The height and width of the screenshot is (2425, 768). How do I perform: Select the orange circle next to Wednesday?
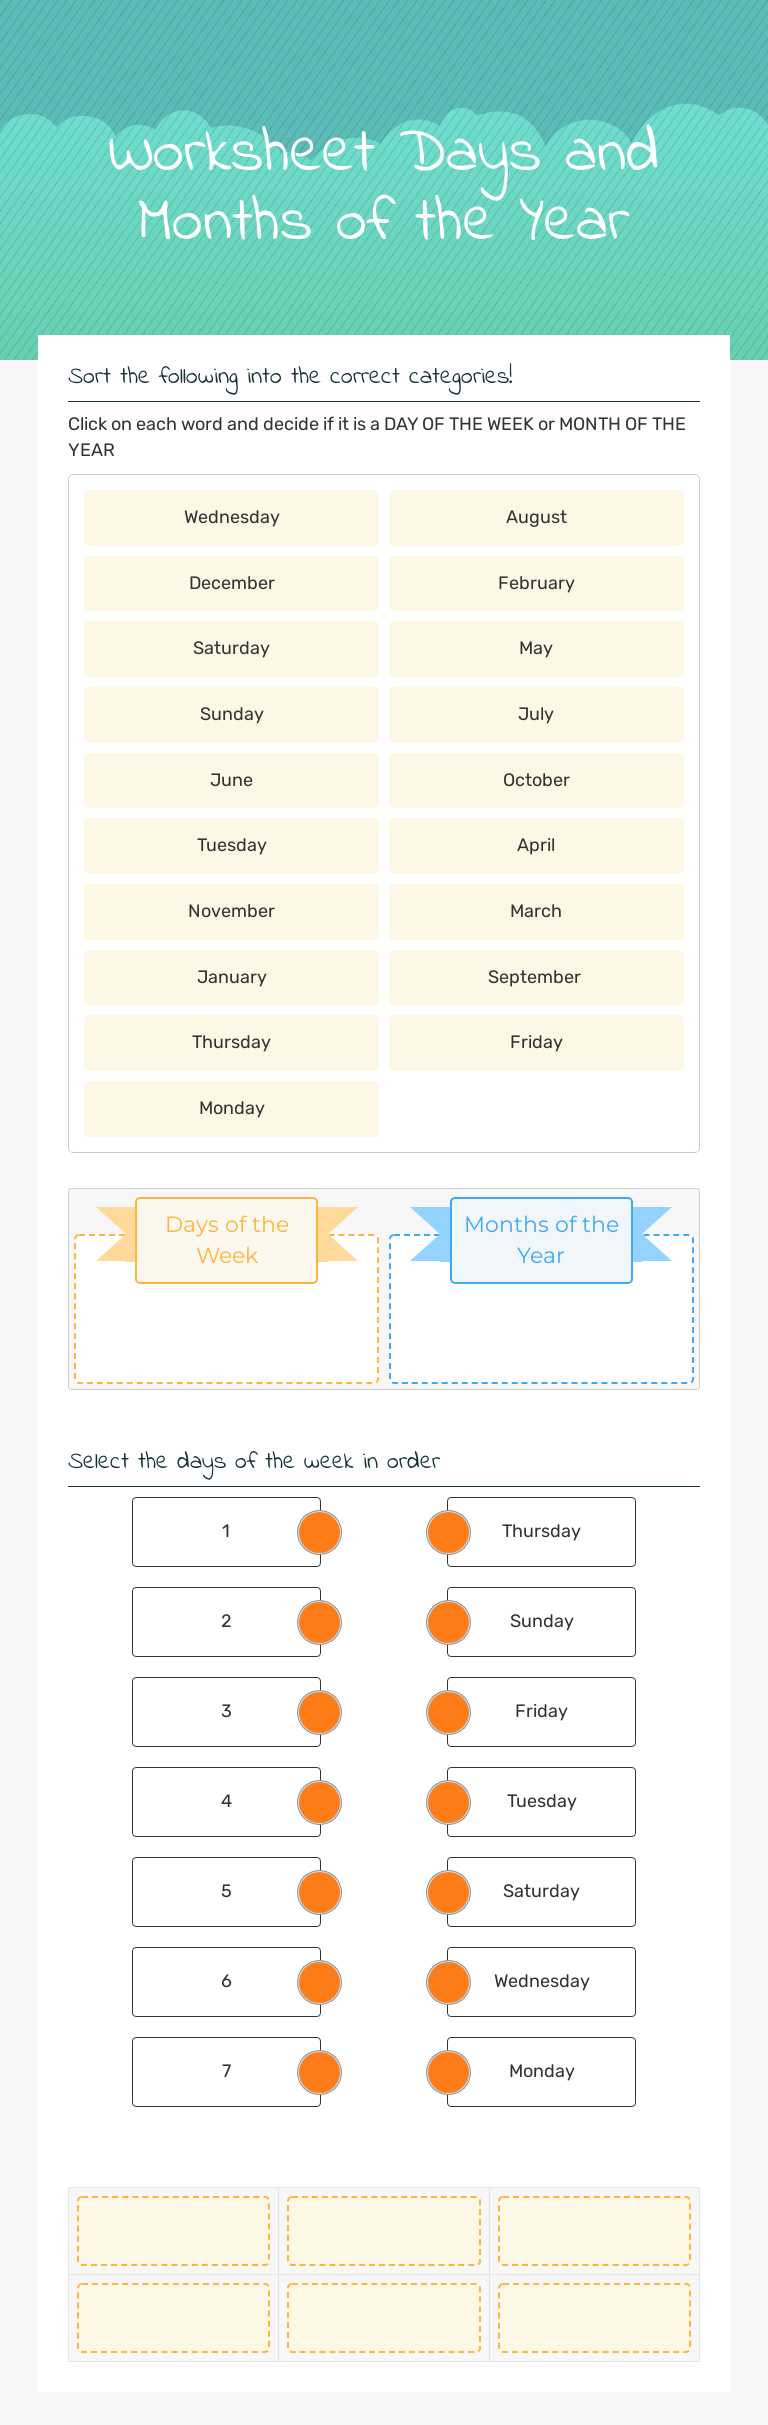447,1981
